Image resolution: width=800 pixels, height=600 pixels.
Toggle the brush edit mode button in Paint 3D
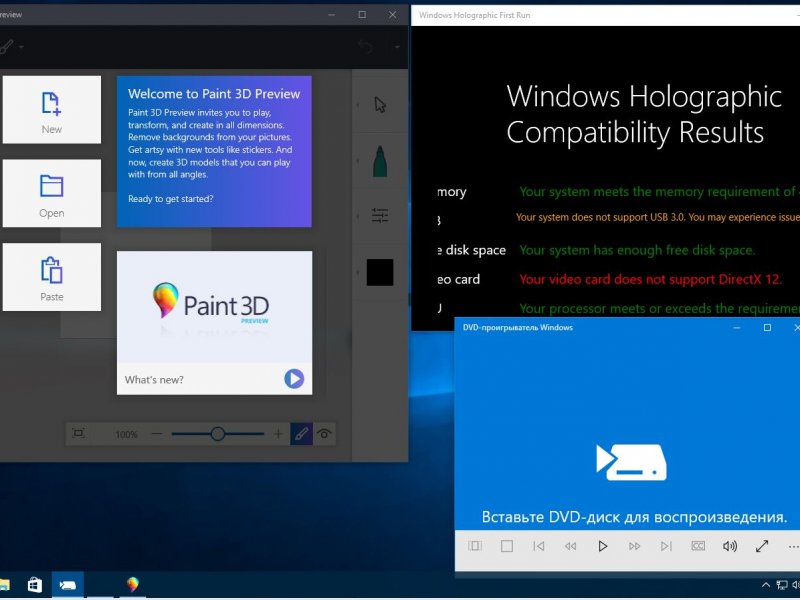[302, 434]
